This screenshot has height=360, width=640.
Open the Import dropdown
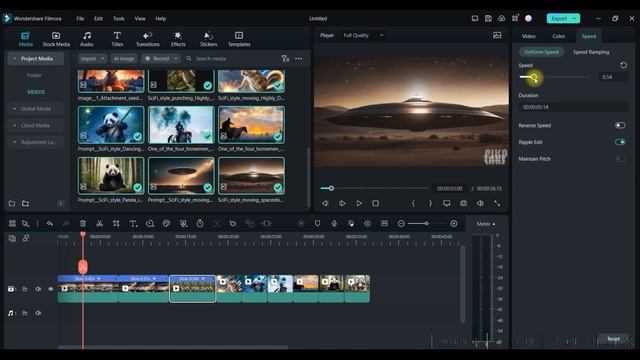point(92,59)
